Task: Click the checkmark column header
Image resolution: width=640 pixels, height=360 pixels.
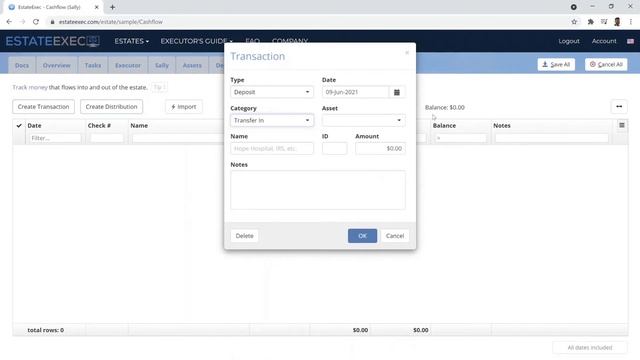Action: (19, 125)
